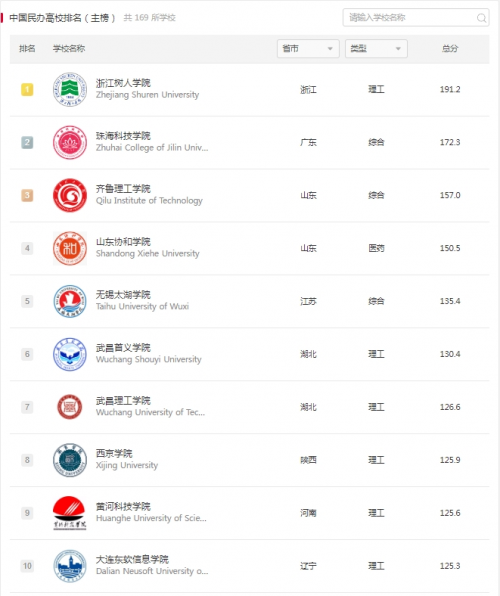Click Xijing University round emblem
Image resolution: width=500 pixels, height=596 pixels.
point(70,460)
